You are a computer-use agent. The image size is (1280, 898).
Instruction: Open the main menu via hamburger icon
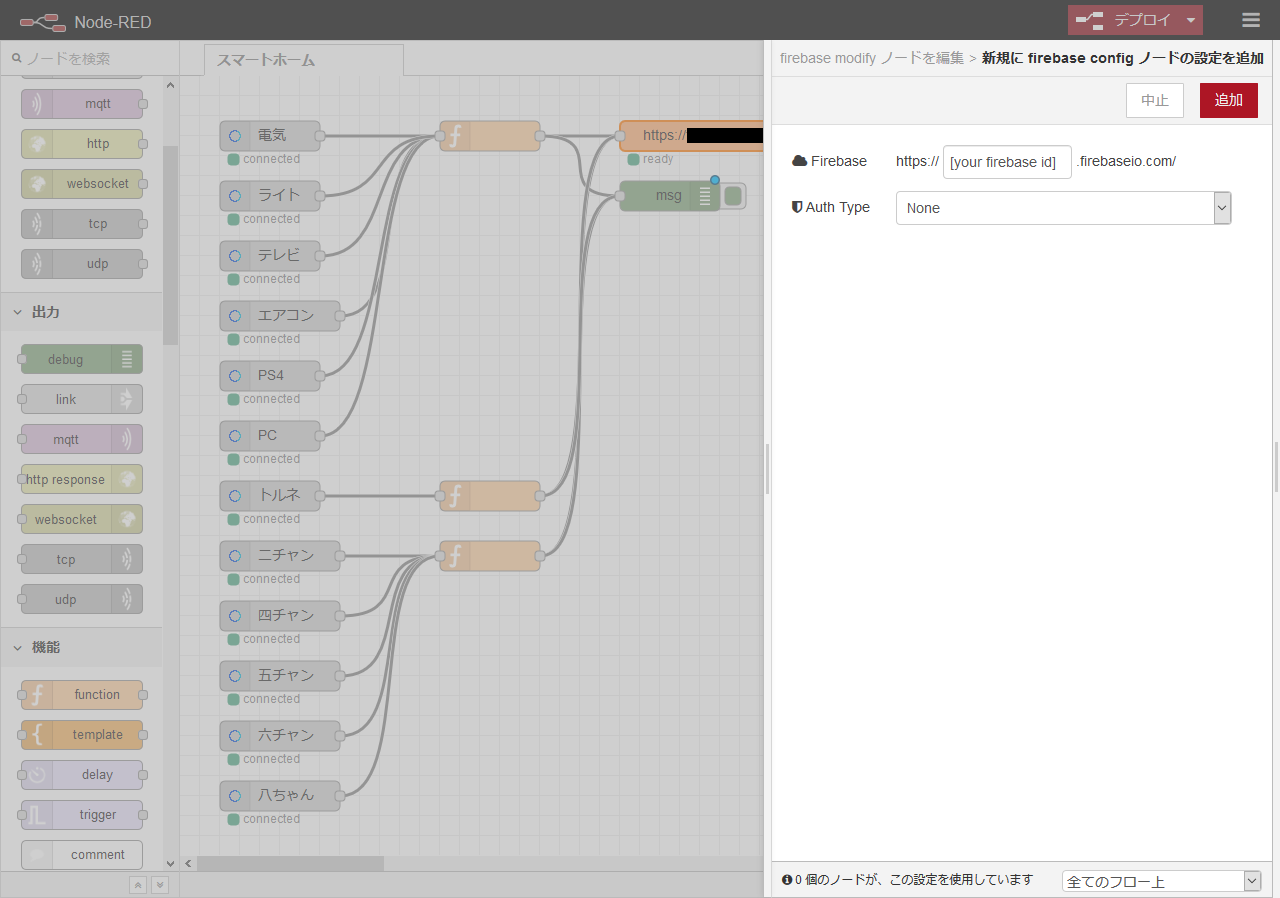click(x=1249, y=20)
